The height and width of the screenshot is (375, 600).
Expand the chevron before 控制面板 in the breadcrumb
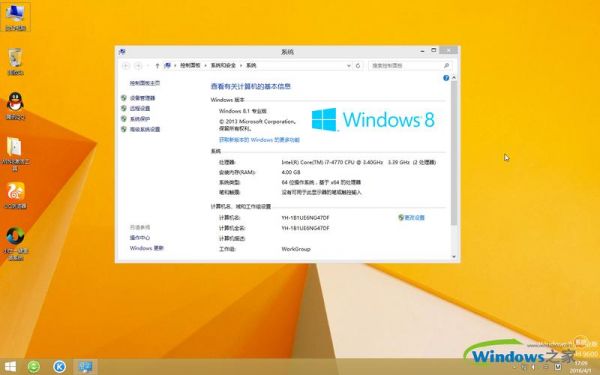pyautogui.click(x=175, y=66)
